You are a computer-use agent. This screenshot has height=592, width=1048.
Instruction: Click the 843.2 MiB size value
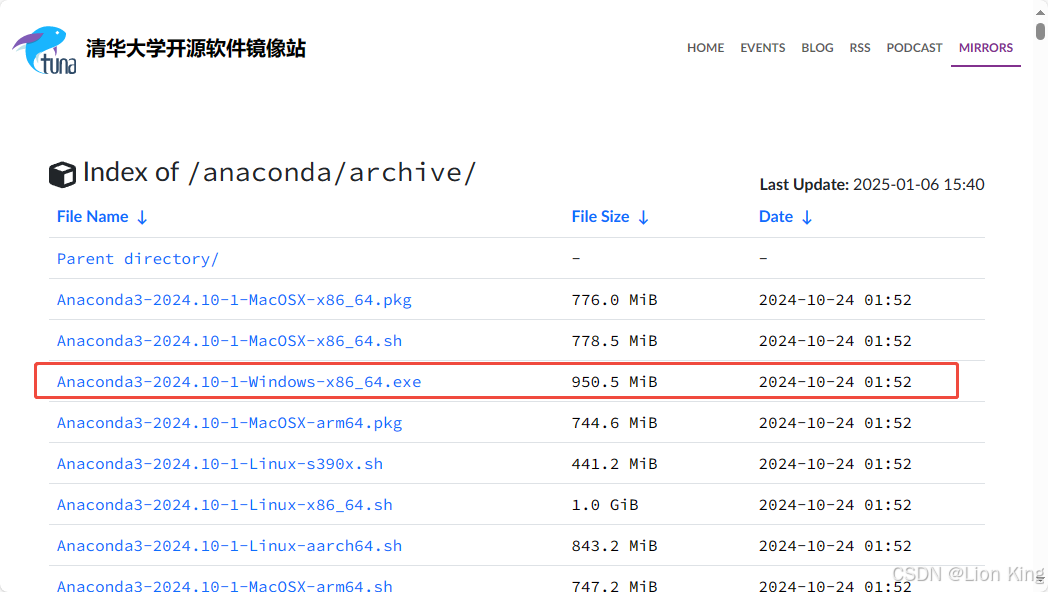[x=614, y=546]
